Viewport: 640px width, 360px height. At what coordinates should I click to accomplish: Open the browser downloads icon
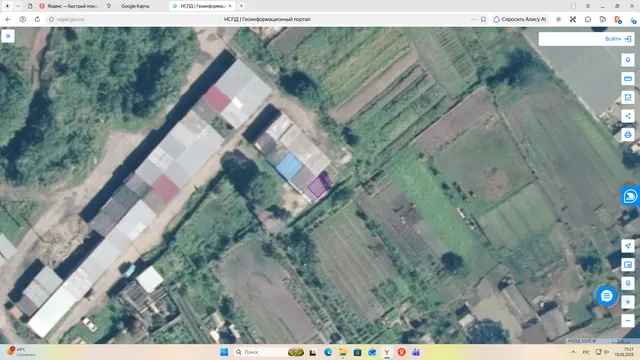[633, 19]
